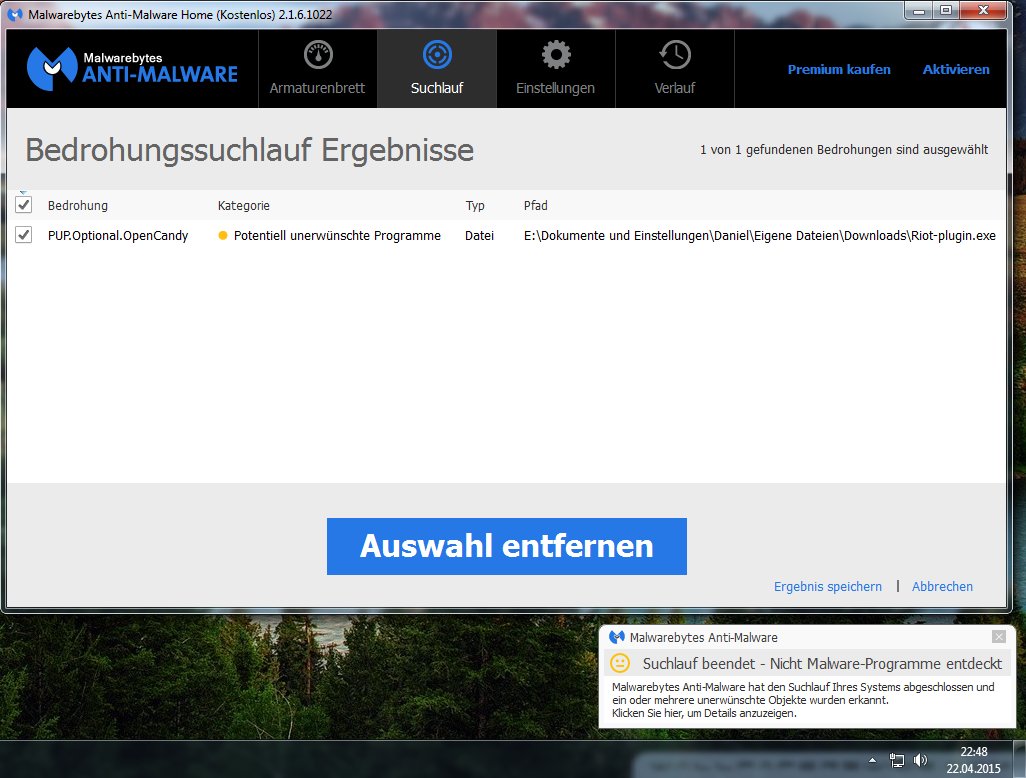Click the Datei type cell
Viewport: 1026px width, 778px height.
tap(479, 236)
